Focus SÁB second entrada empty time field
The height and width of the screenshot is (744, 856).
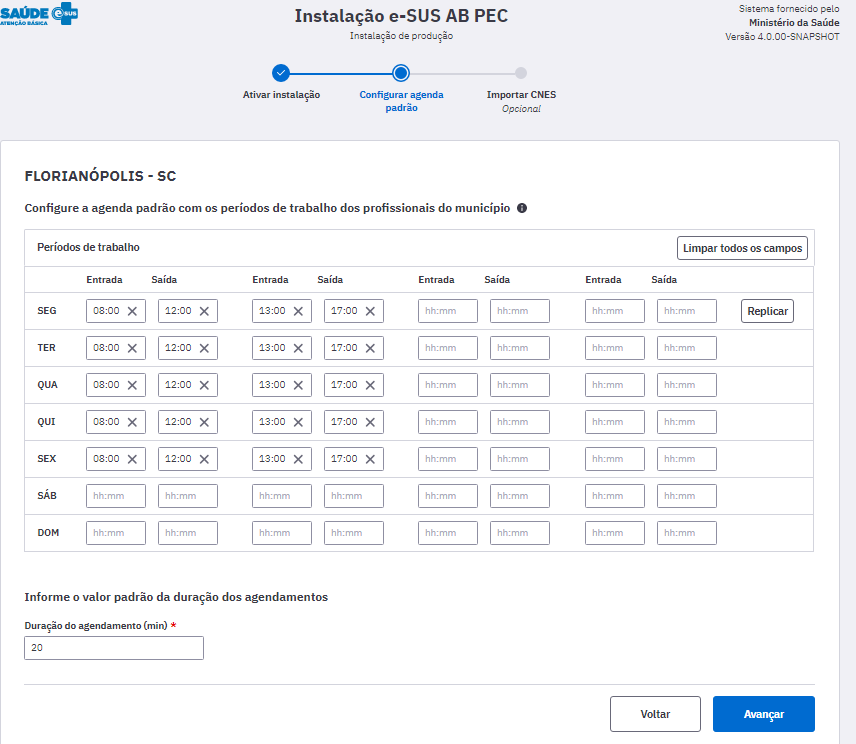[282, 496]
